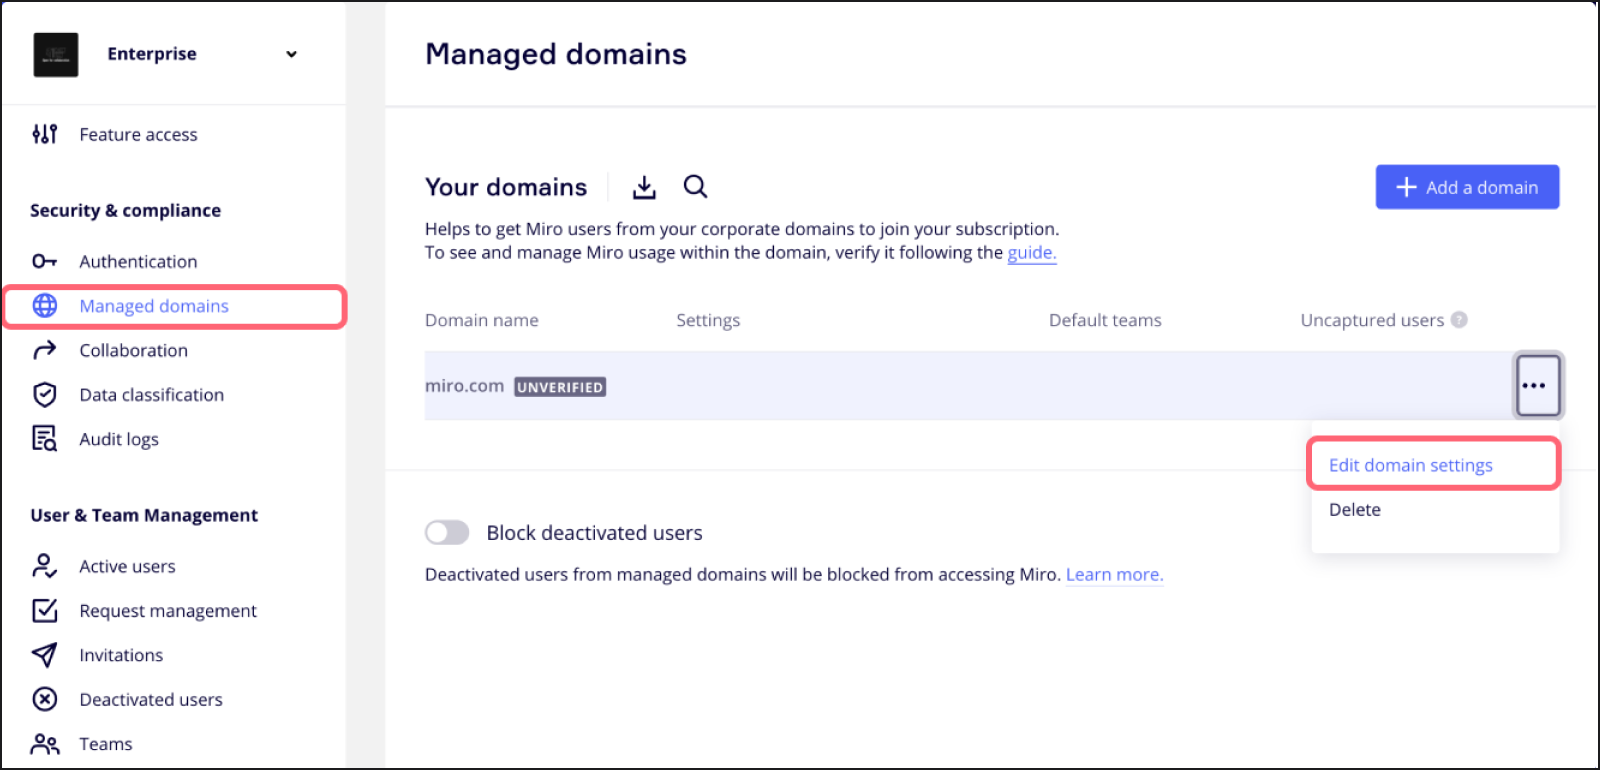Screen dimensions: 1600x770
Task: Enable the Block deactivated users toggle
Action: click(447, 533)
